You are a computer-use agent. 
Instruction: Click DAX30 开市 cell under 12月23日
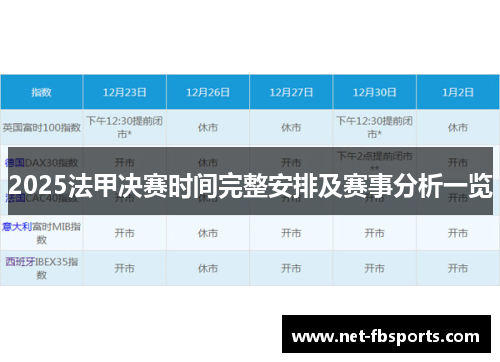coord(124,163)
